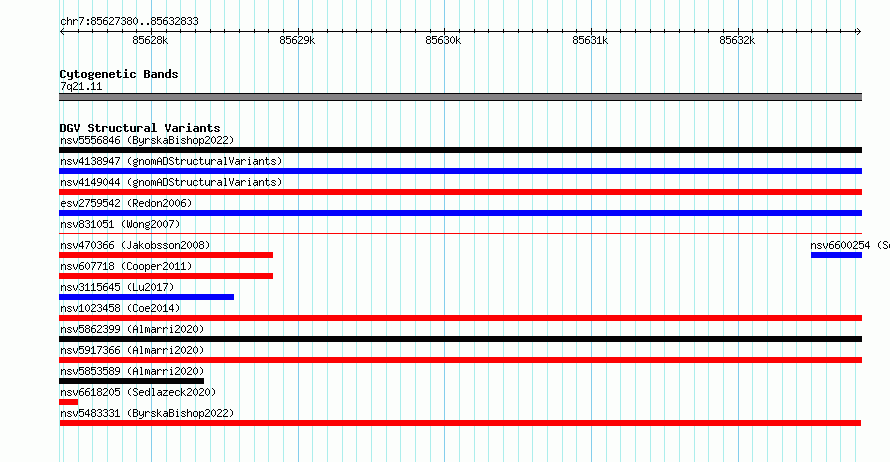Open the esv2759542 (Redon2006) label
The width and height of the screenshot is (890, 462).
pos(126,203)
